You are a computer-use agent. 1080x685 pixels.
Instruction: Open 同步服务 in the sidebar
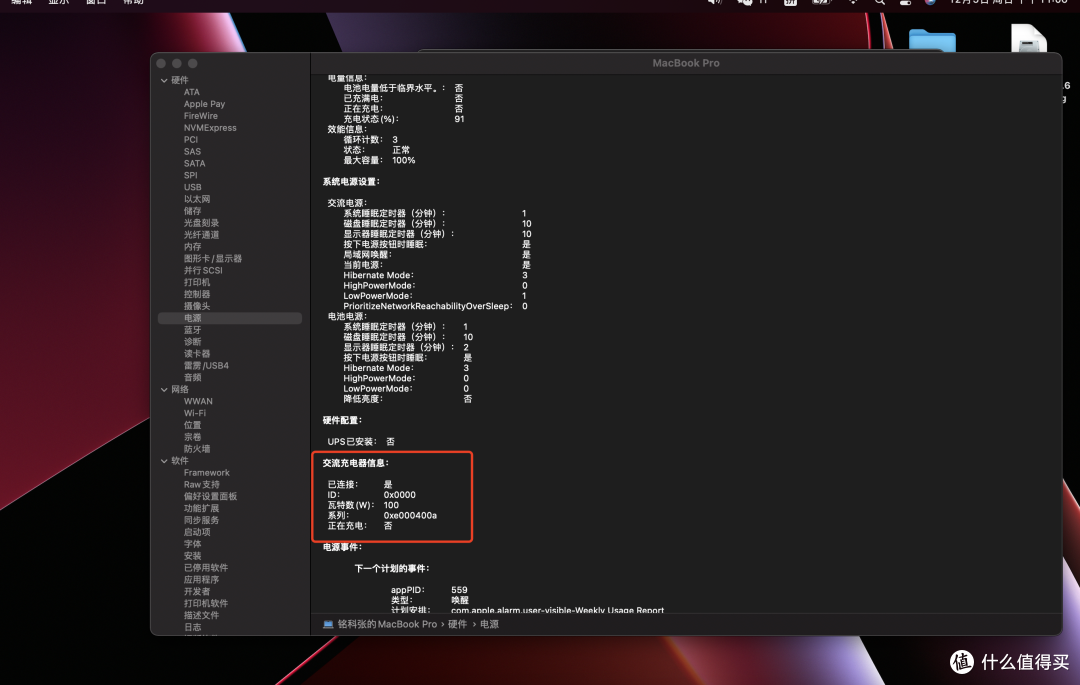coord(201,520)
